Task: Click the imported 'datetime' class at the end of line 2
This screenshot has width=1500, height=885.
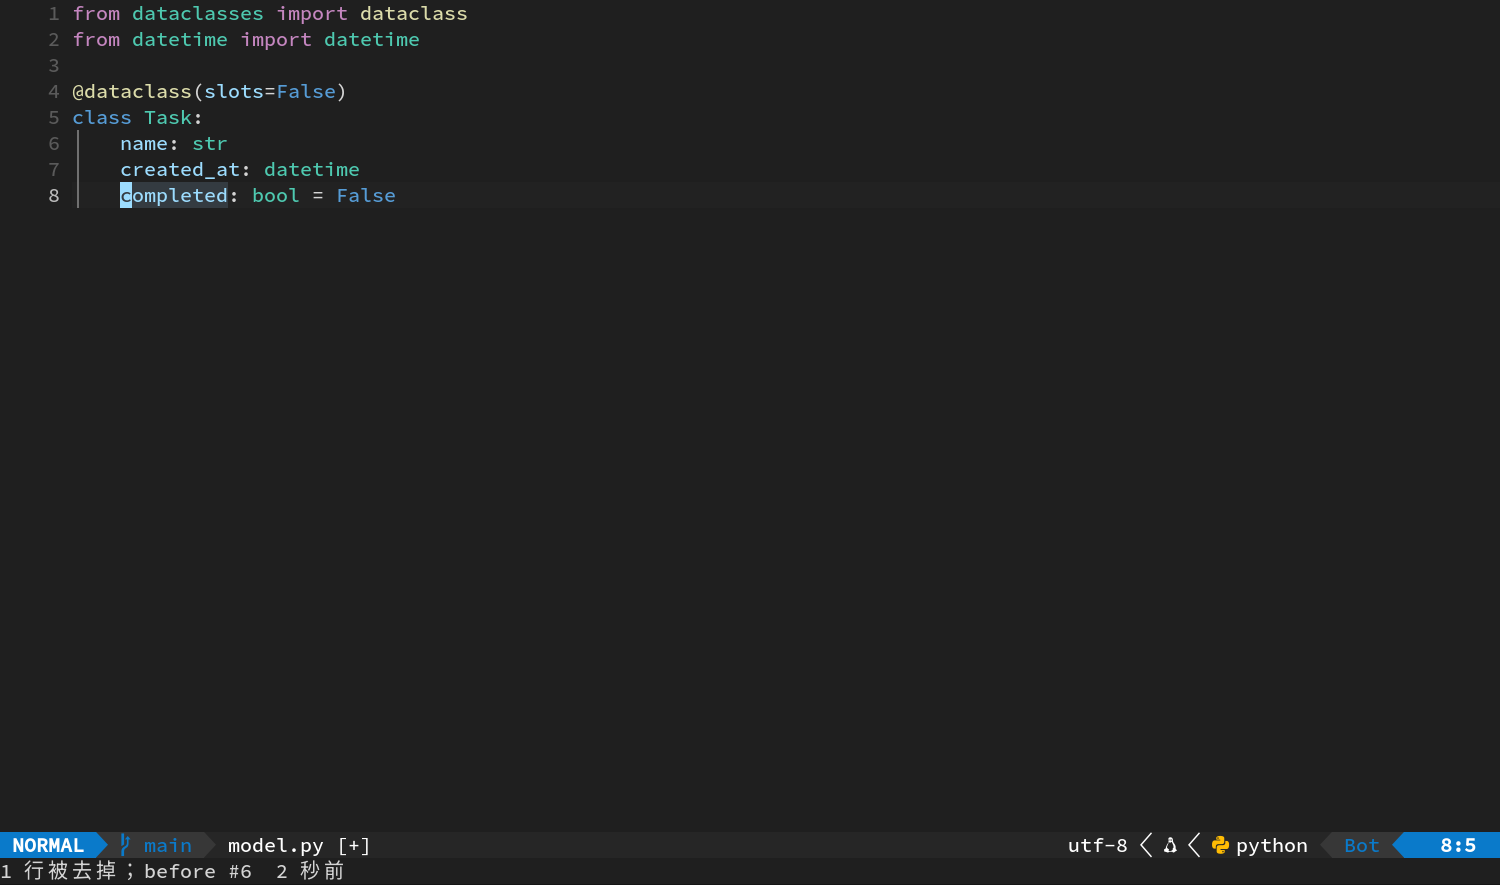Action: 372,40
